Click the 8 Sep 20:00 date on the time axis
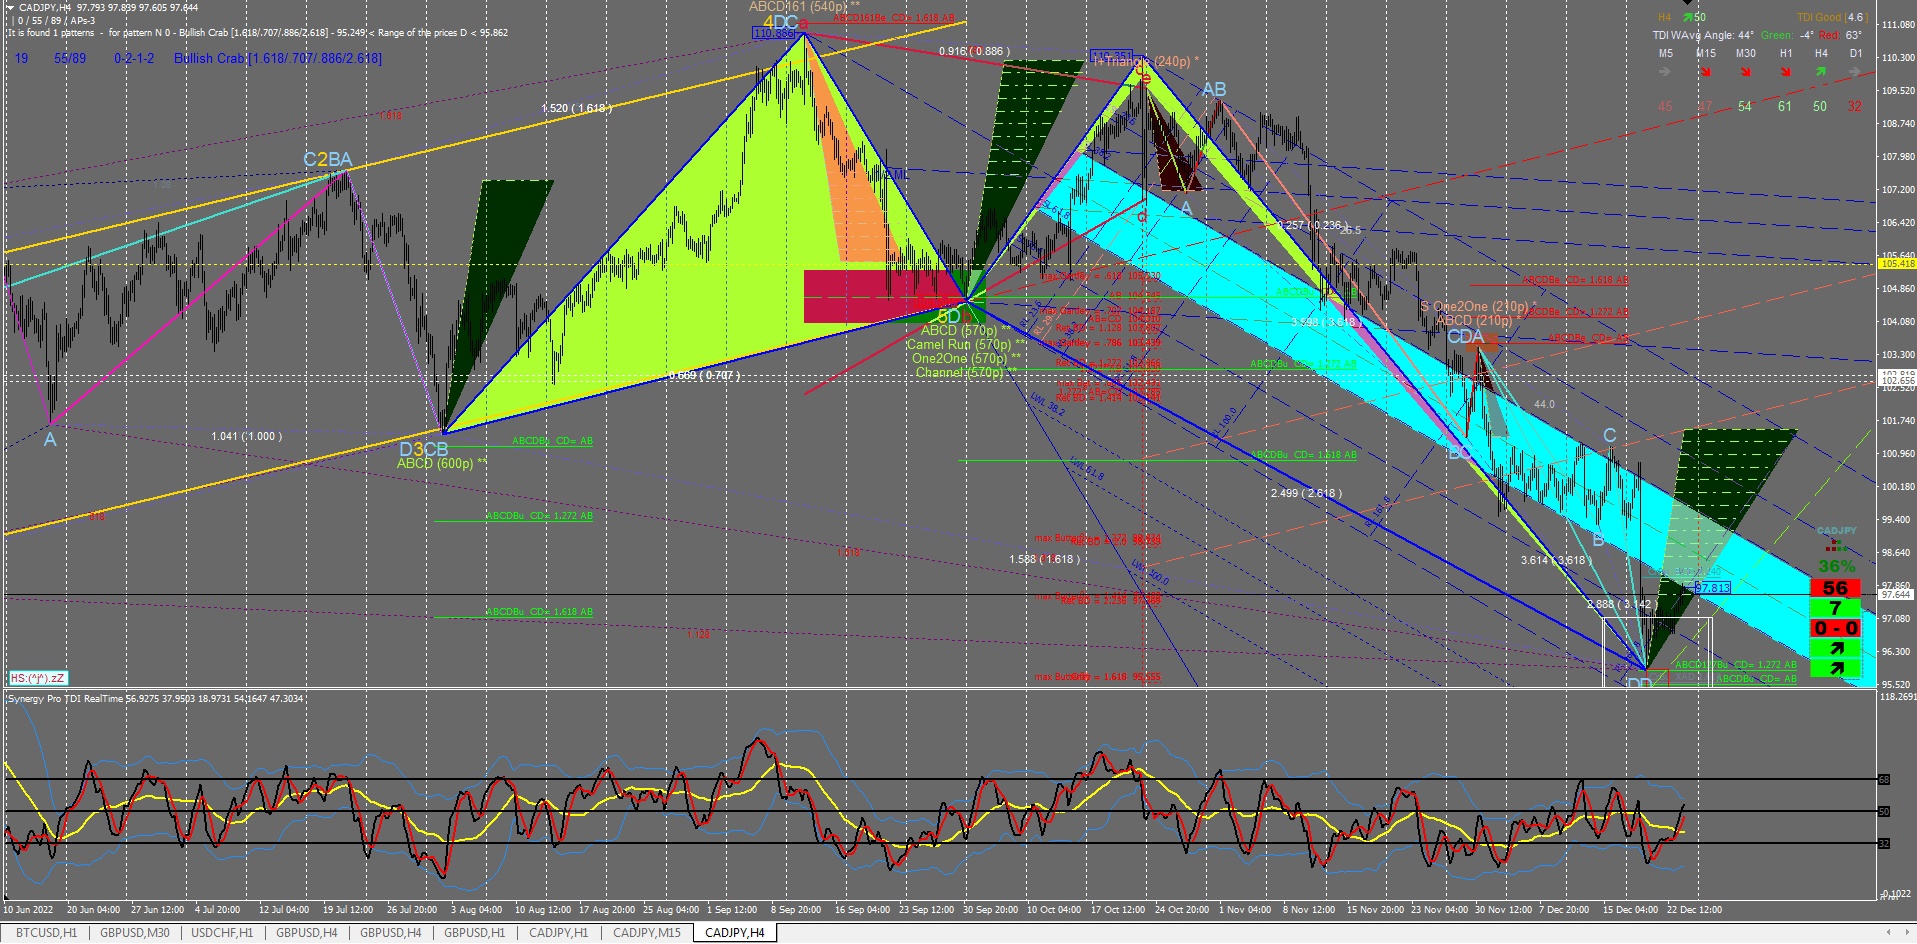This screenshot has width=1917, height=944. pyautogui.click(x=796, y=910)
